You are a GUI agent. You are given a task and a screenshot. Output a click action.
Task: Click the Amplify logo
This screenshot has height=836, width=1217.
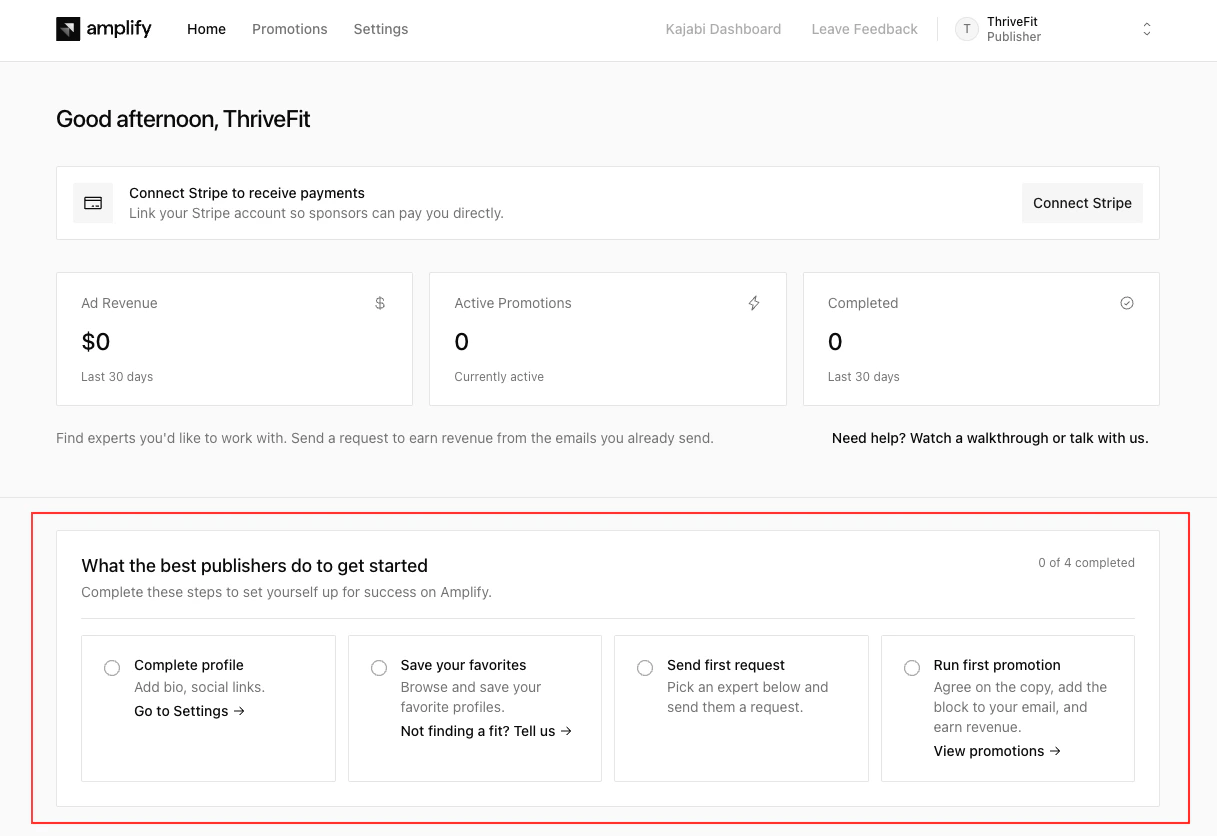click(104, 29)
